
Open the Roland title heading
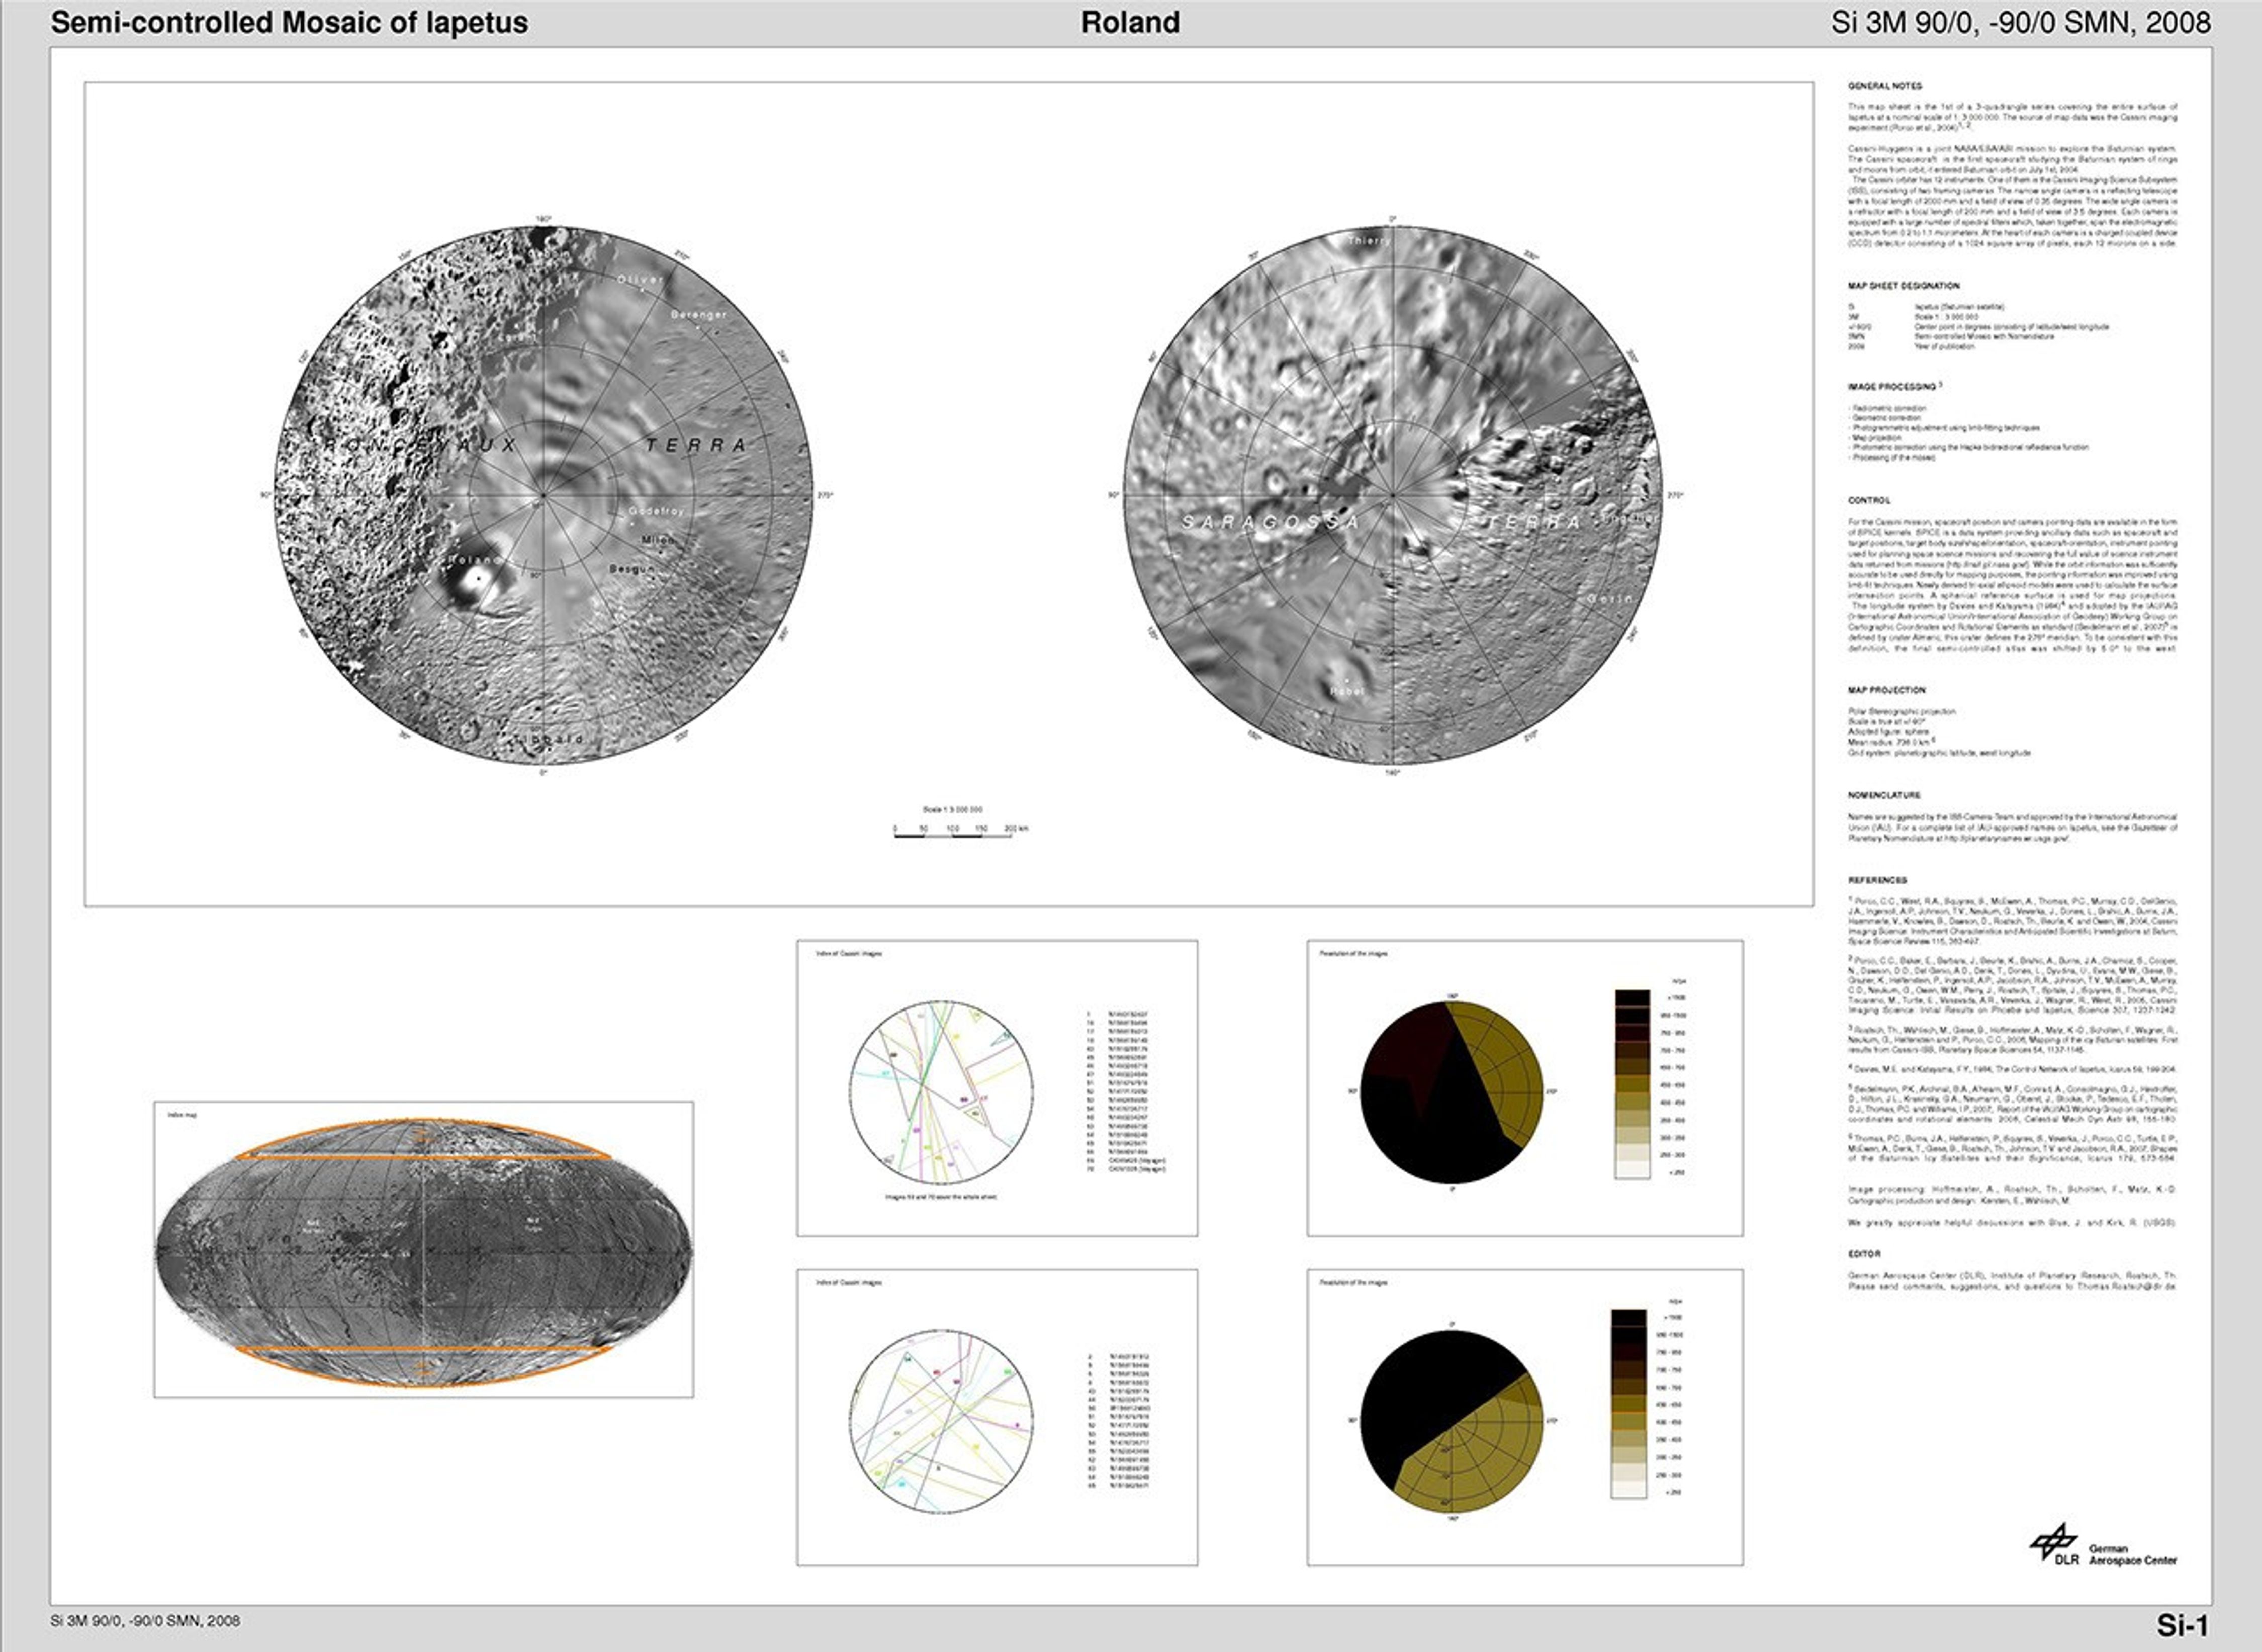(1130, 22)
